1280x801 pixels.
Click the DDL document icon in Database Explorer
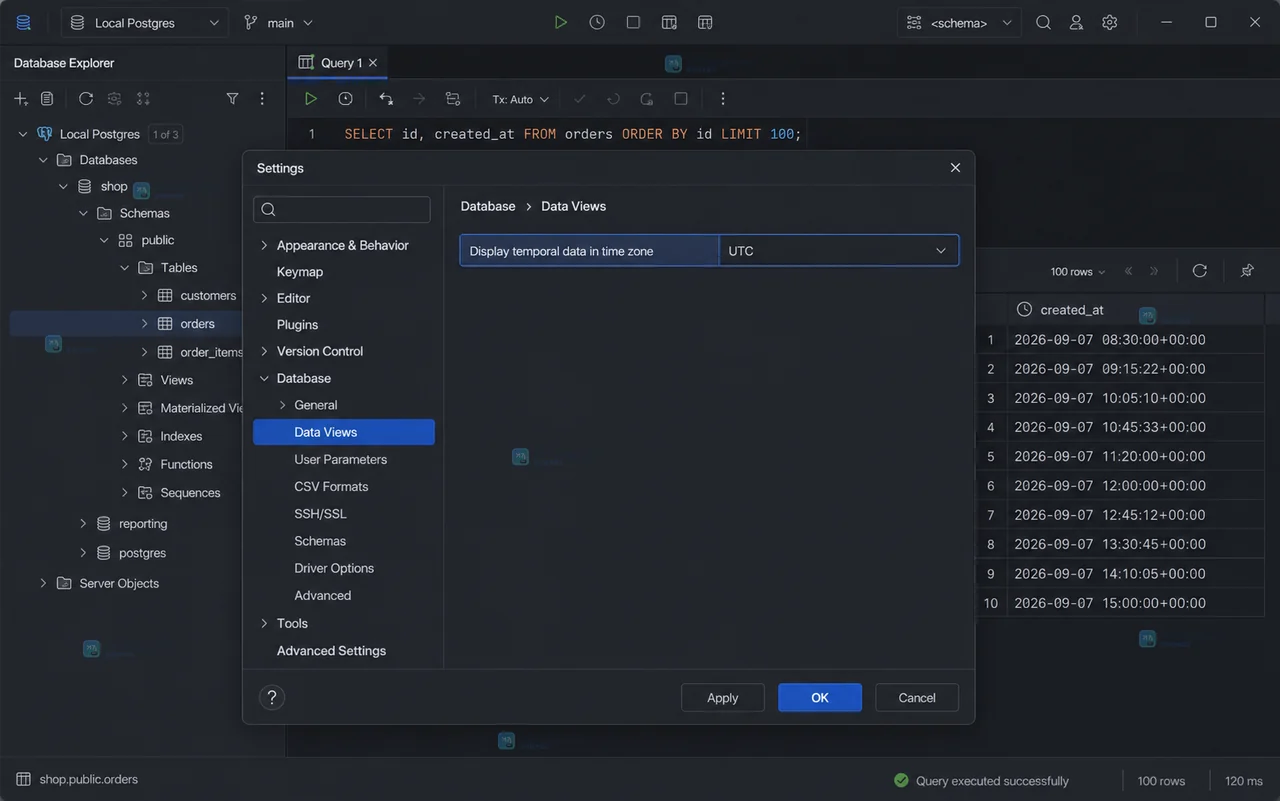[x=47, y=99]
